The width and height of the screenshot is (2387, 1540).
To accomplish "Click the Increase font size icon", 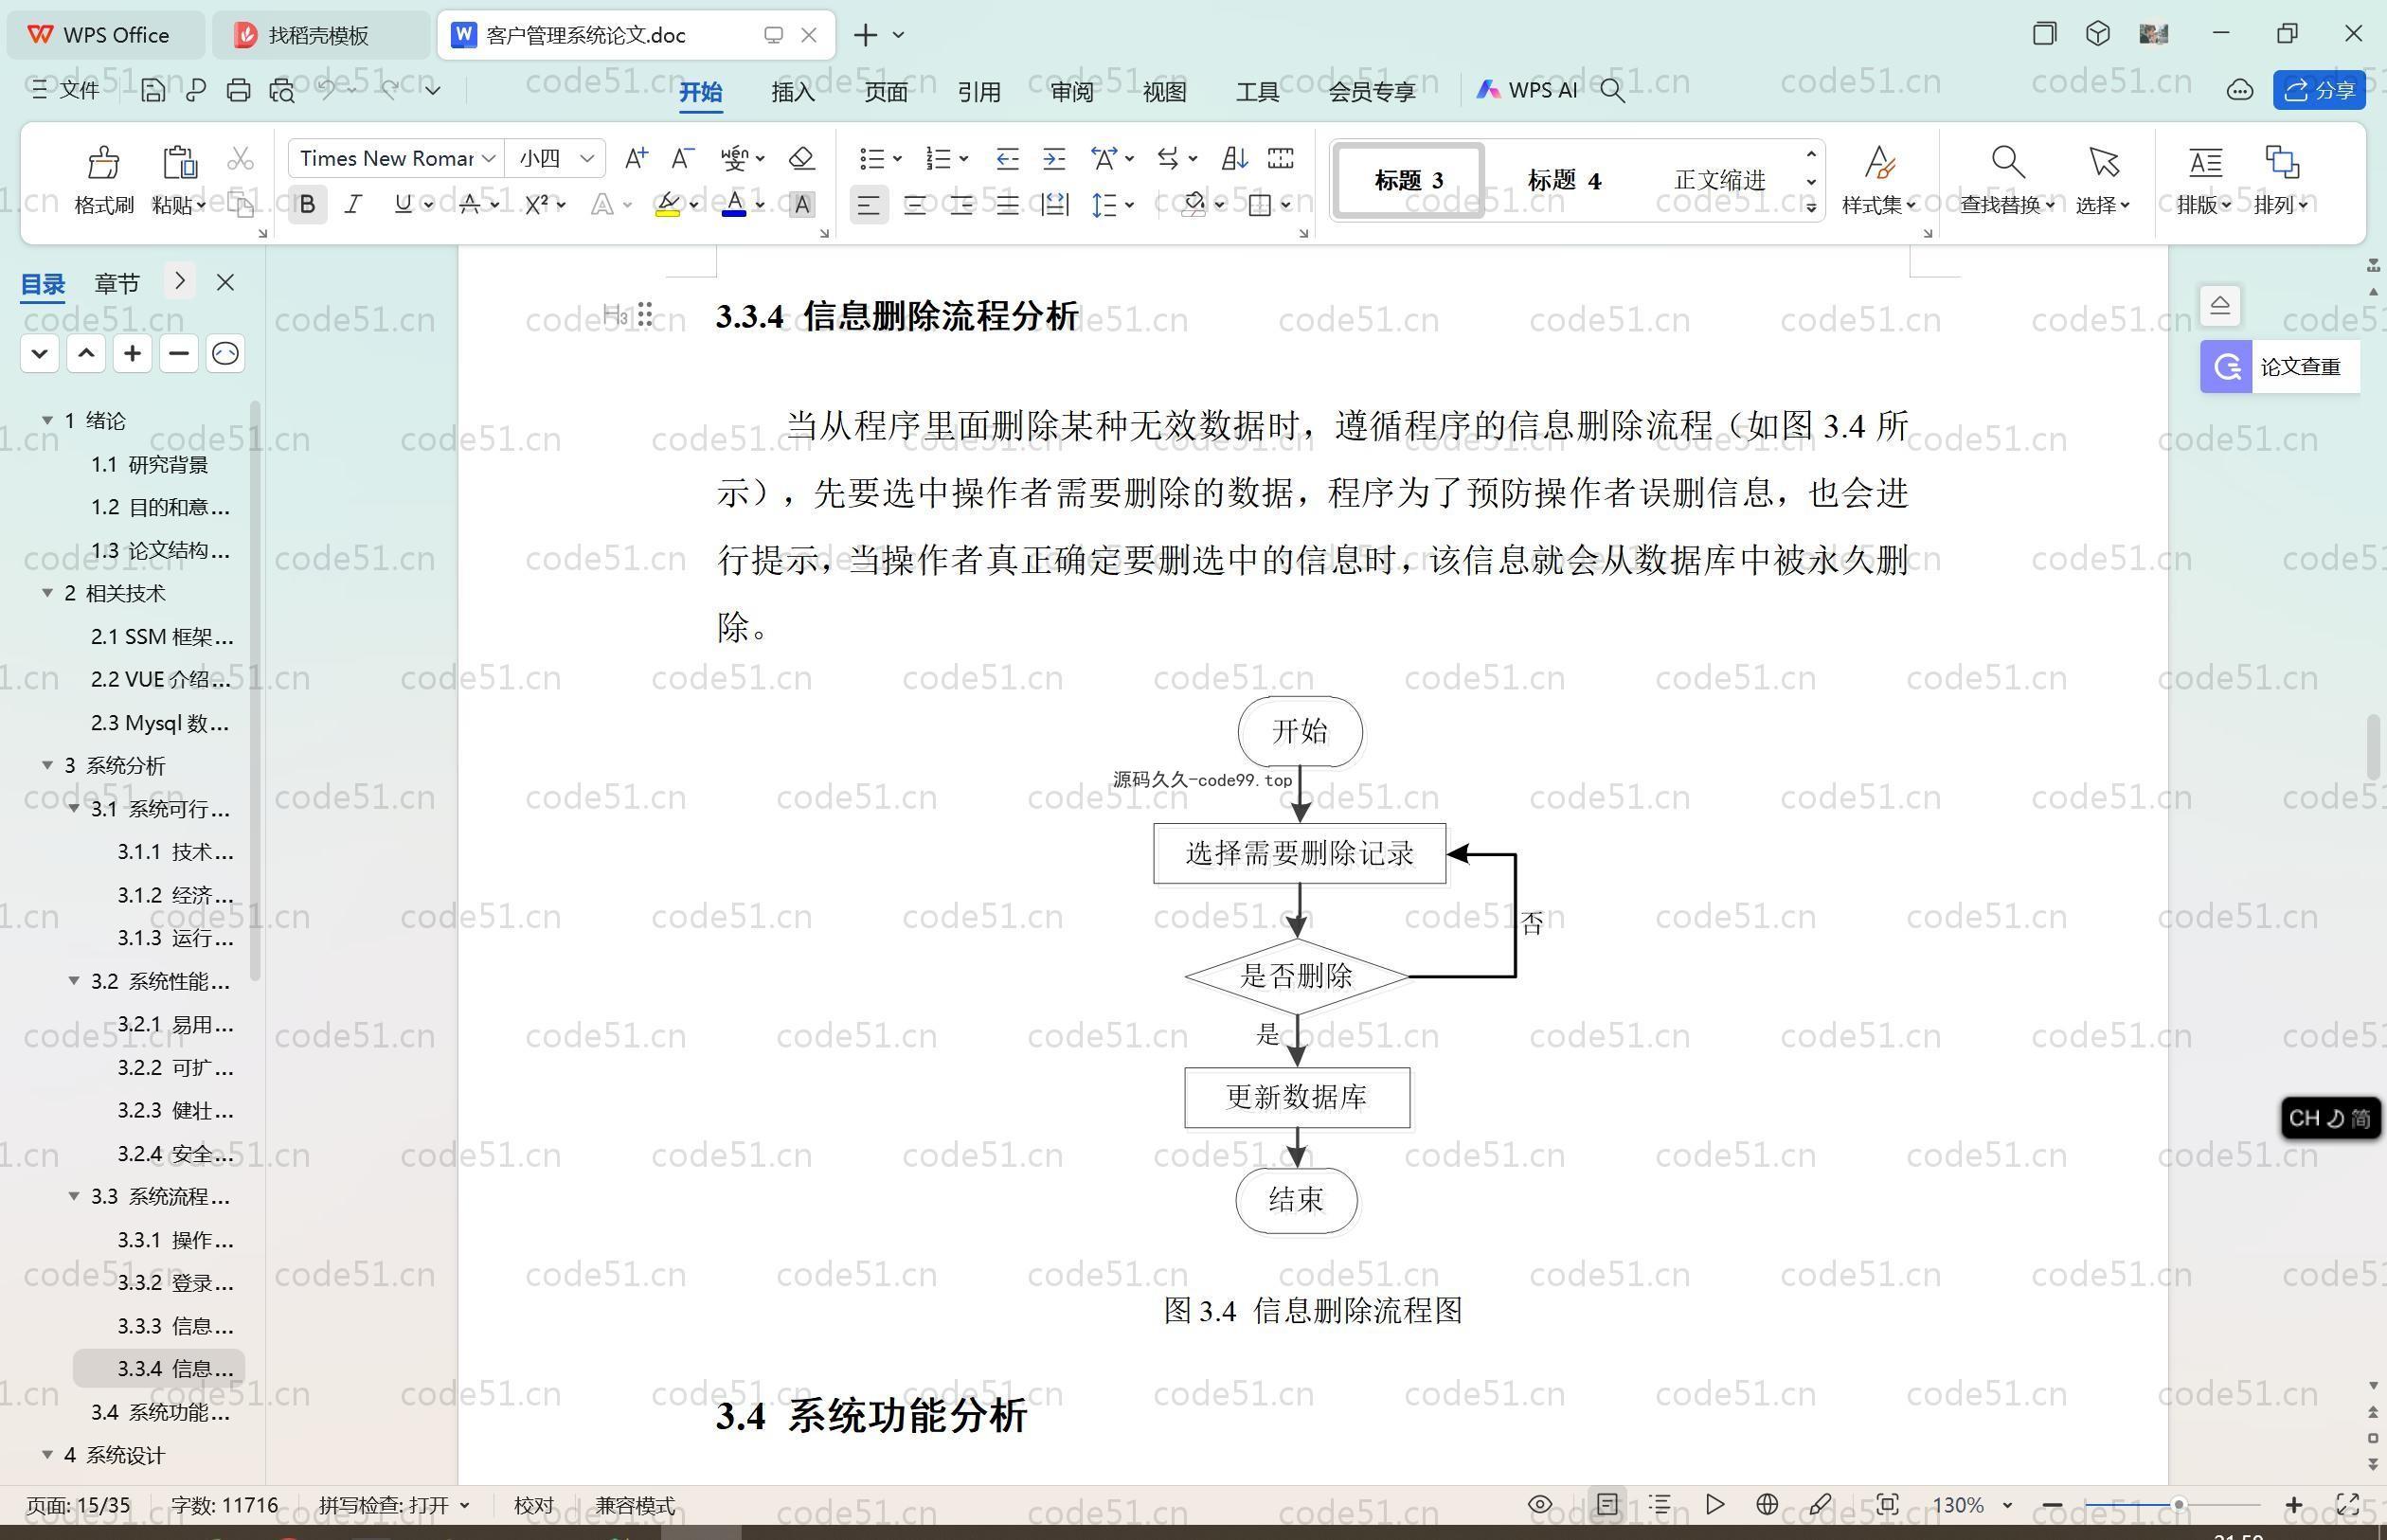I will (x=636, y=158).
